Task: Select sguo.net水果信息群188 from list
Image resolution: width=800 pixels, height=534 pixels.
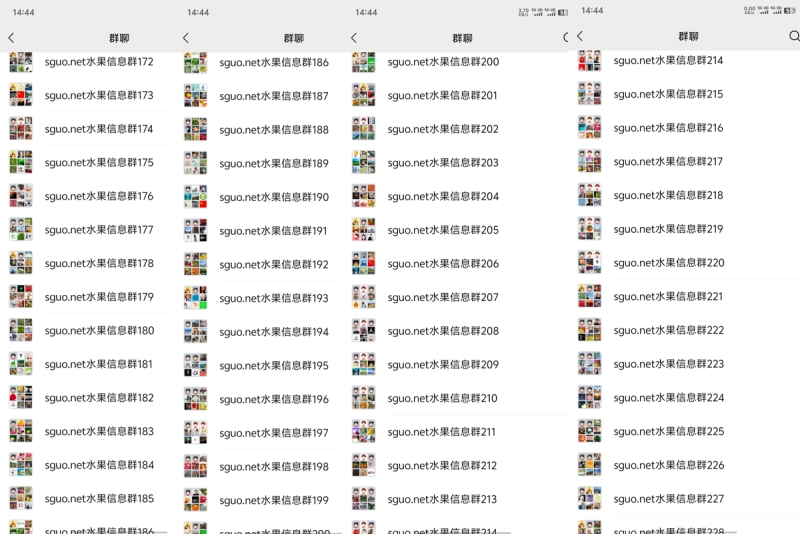Action: click(262, 130)
